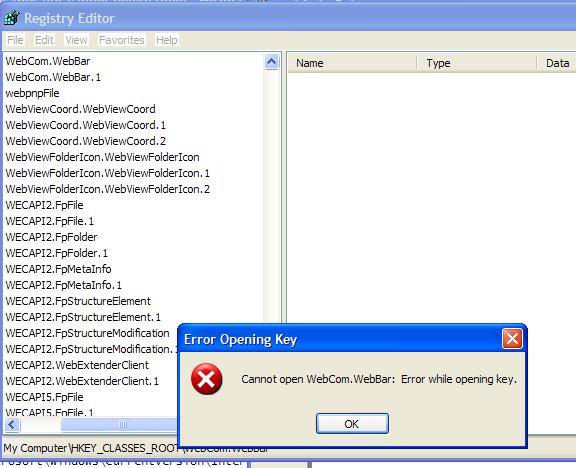
Task: Select the WebViewFolderIcon.WebViewFolderIcon.2 key
Action: pos(108,189)
